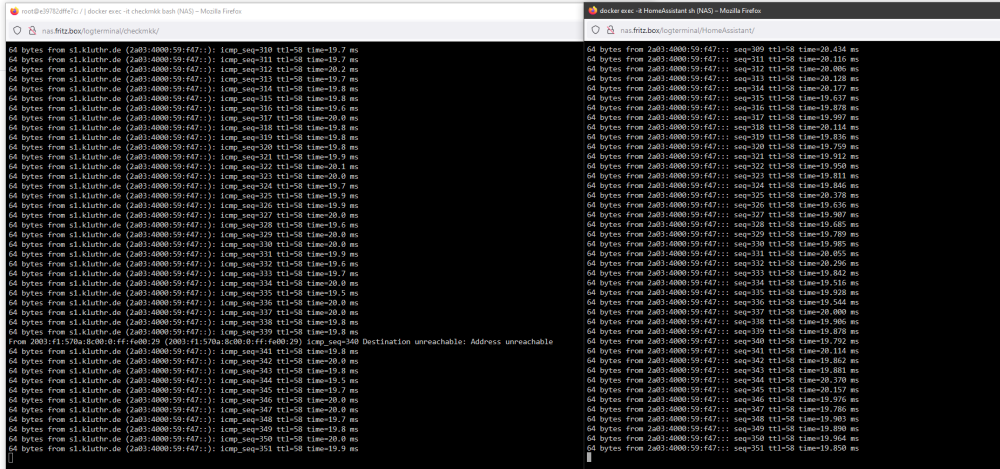
Task: Focus the nas.fritz.box/logterminal/checkmkk/ address field
Action: pos(101,31)
